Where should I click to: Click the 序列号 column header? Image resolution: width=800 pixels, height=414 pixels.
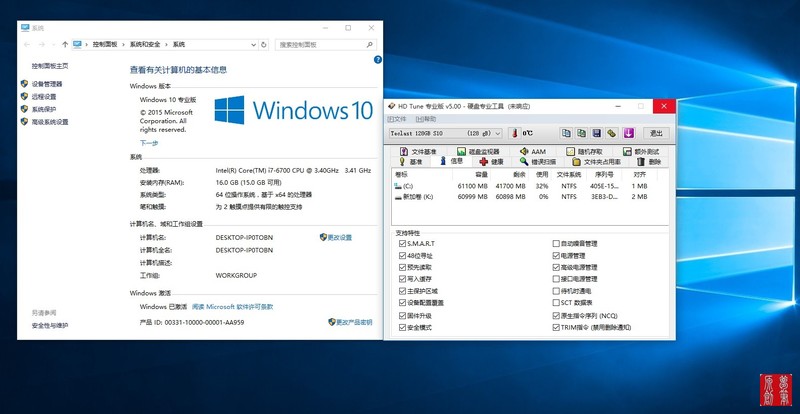(x=604, y=175)
